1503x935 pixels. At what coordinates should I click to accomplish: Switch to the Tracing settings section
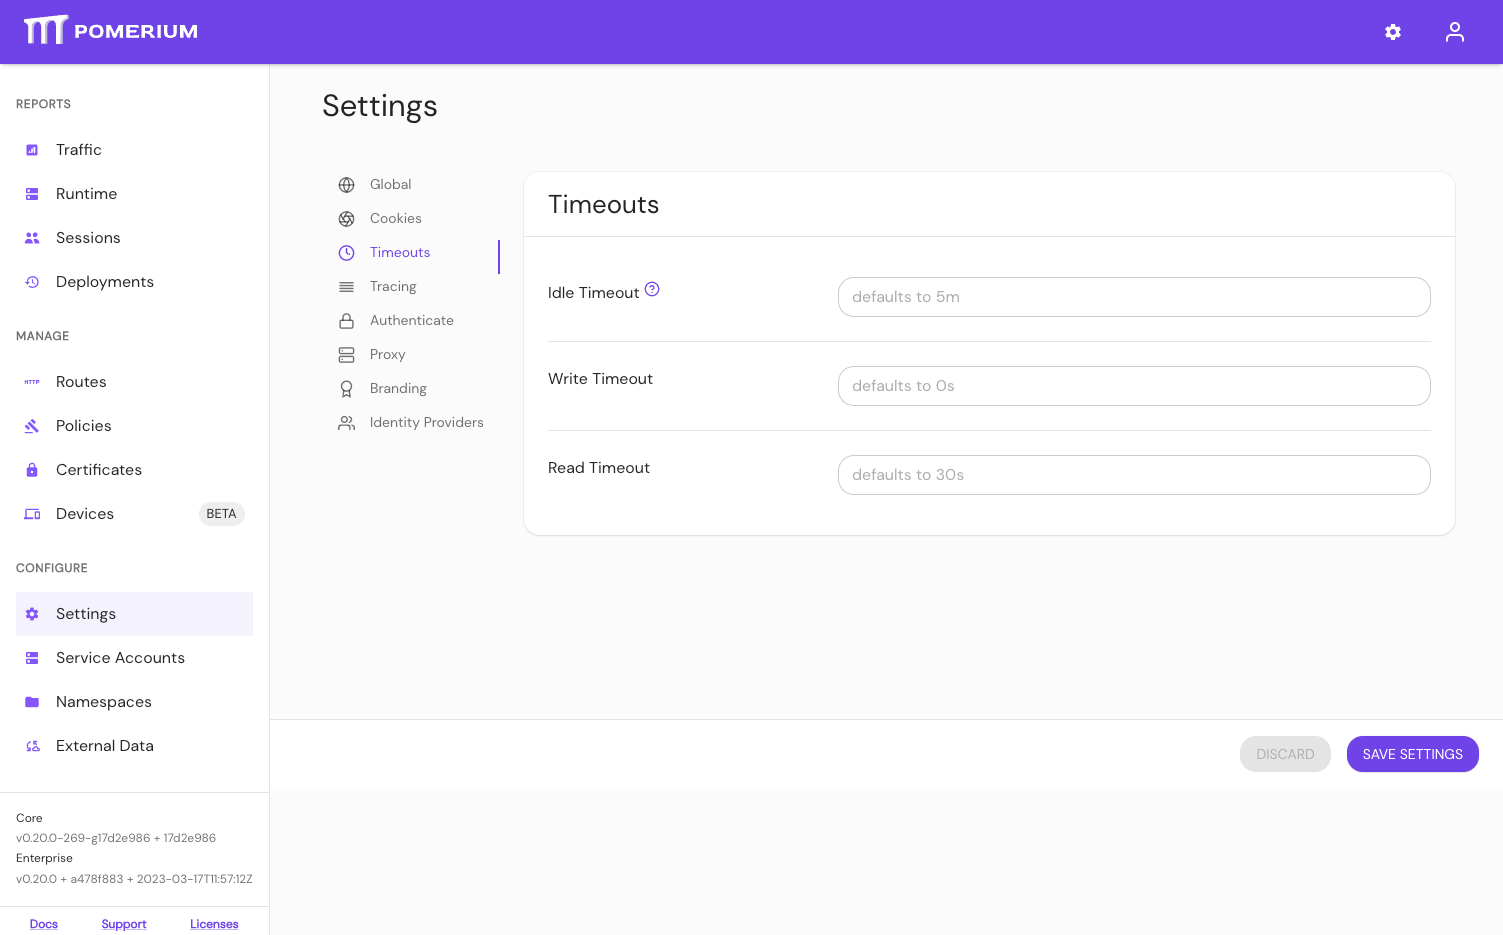[x=392, y=287]
